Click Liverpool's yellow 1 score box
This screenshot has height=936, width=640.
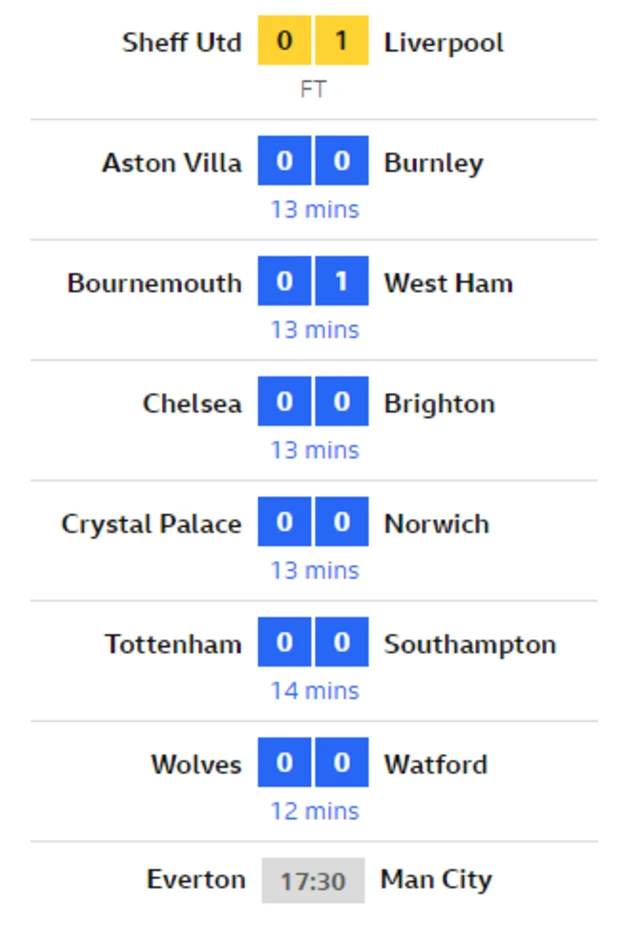tap(341, 41)
